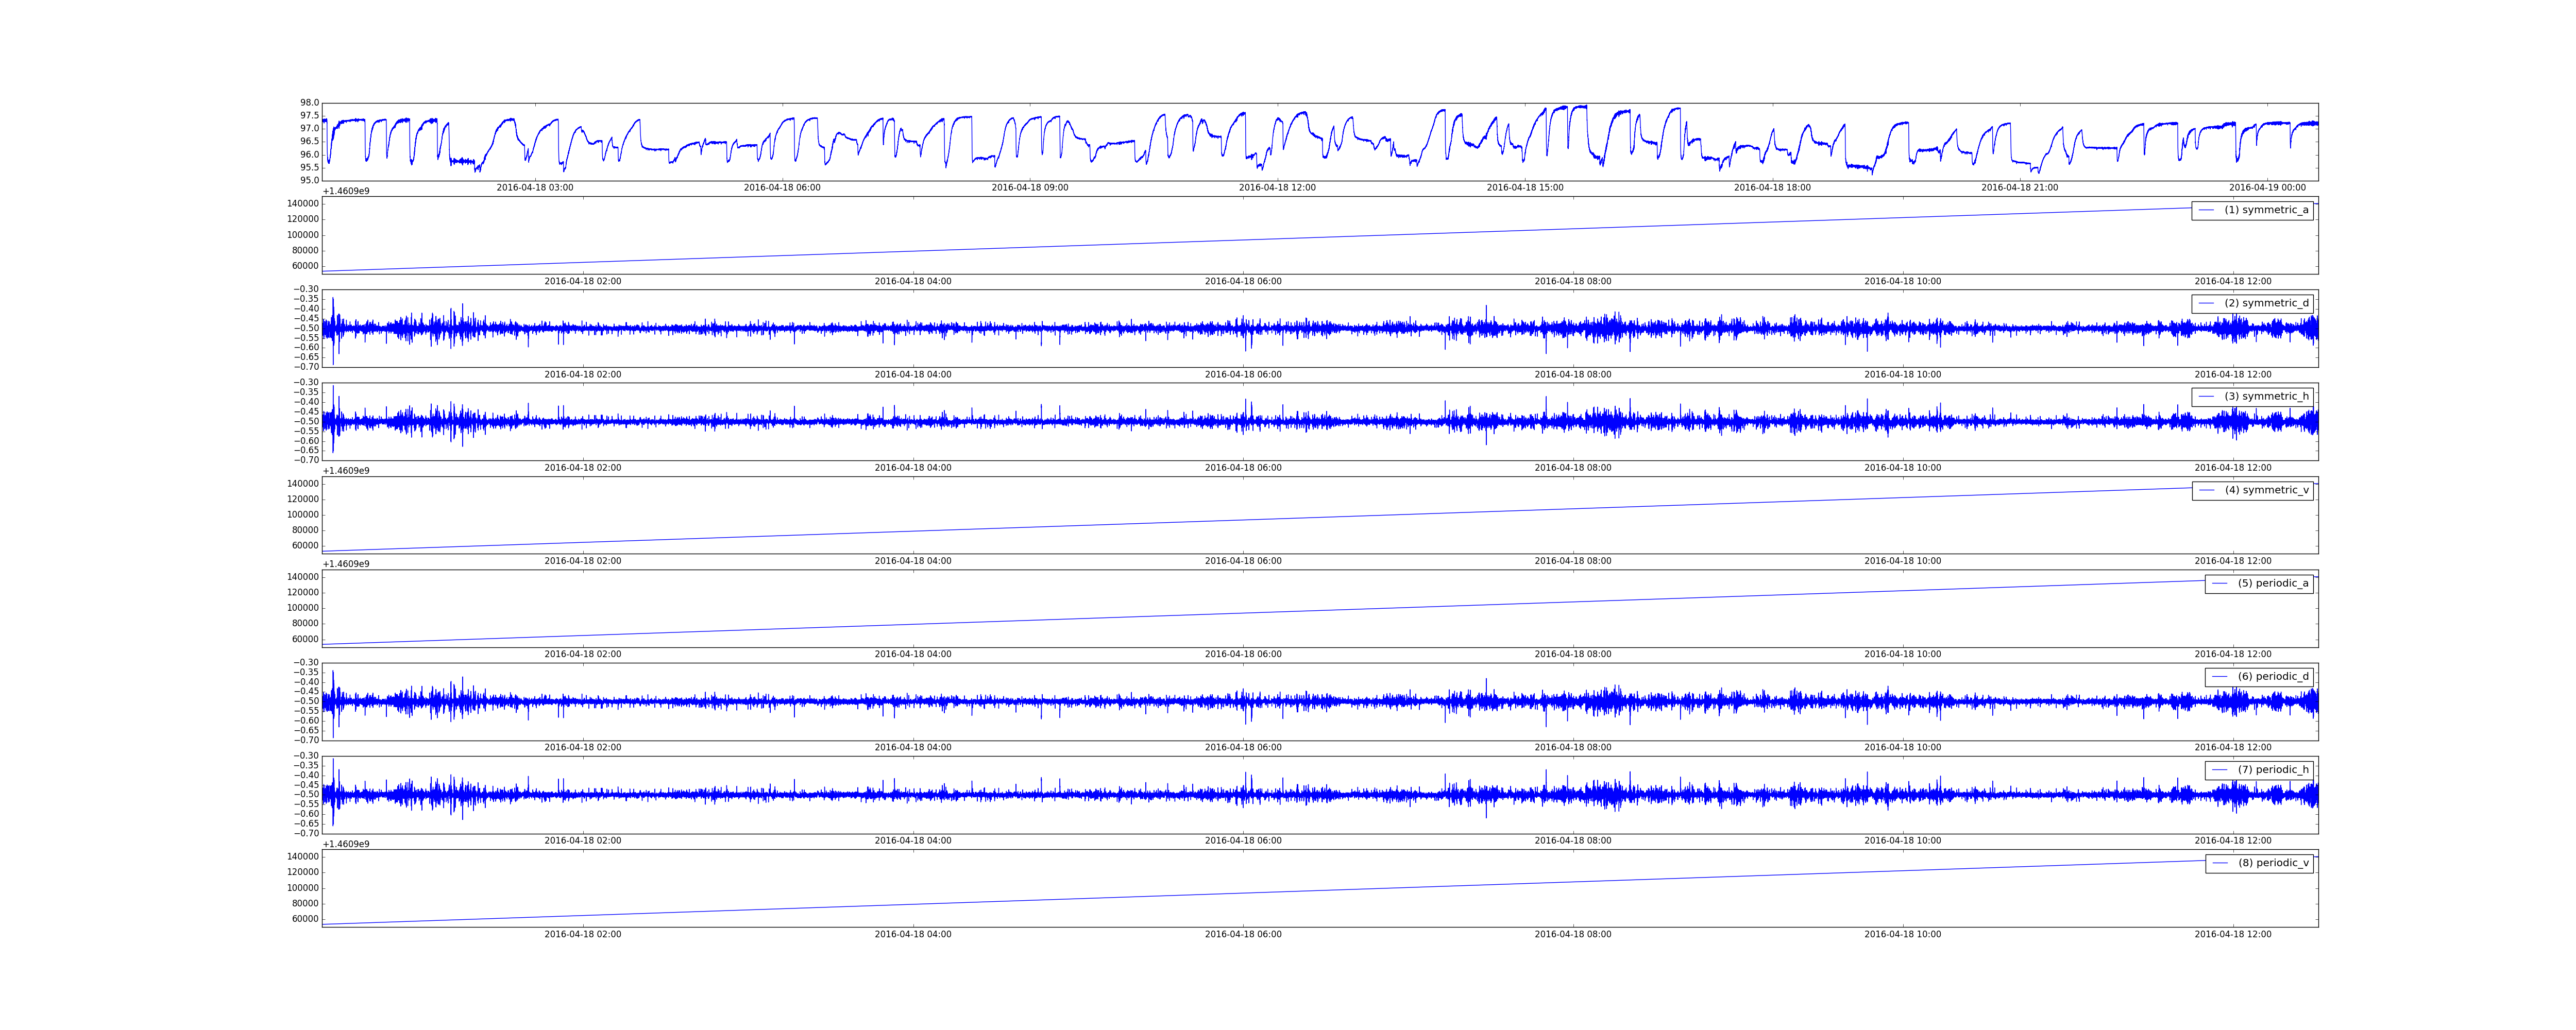Select the 2016-04-18 15:00 tick label
Screen dimensions: 2576x1030
click(x=1525, y=188)
